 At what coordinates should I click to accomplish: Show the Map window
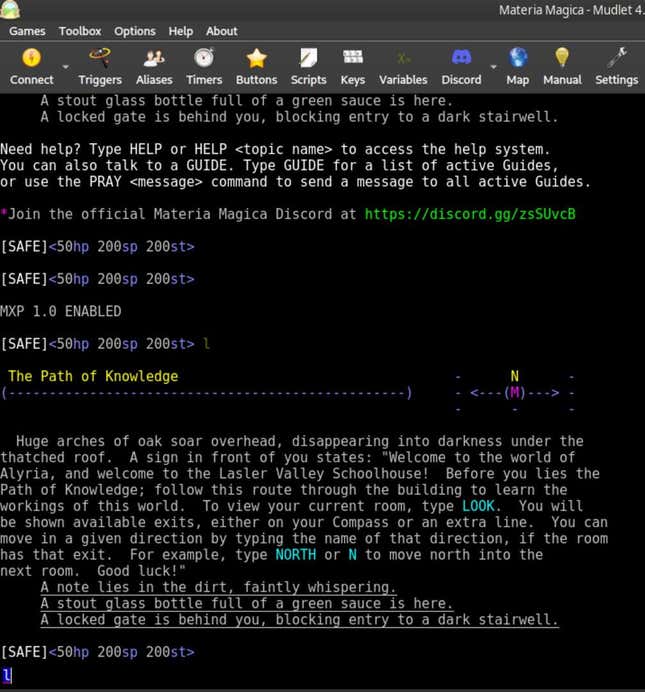pyautogui.click(x=518, y=67)
